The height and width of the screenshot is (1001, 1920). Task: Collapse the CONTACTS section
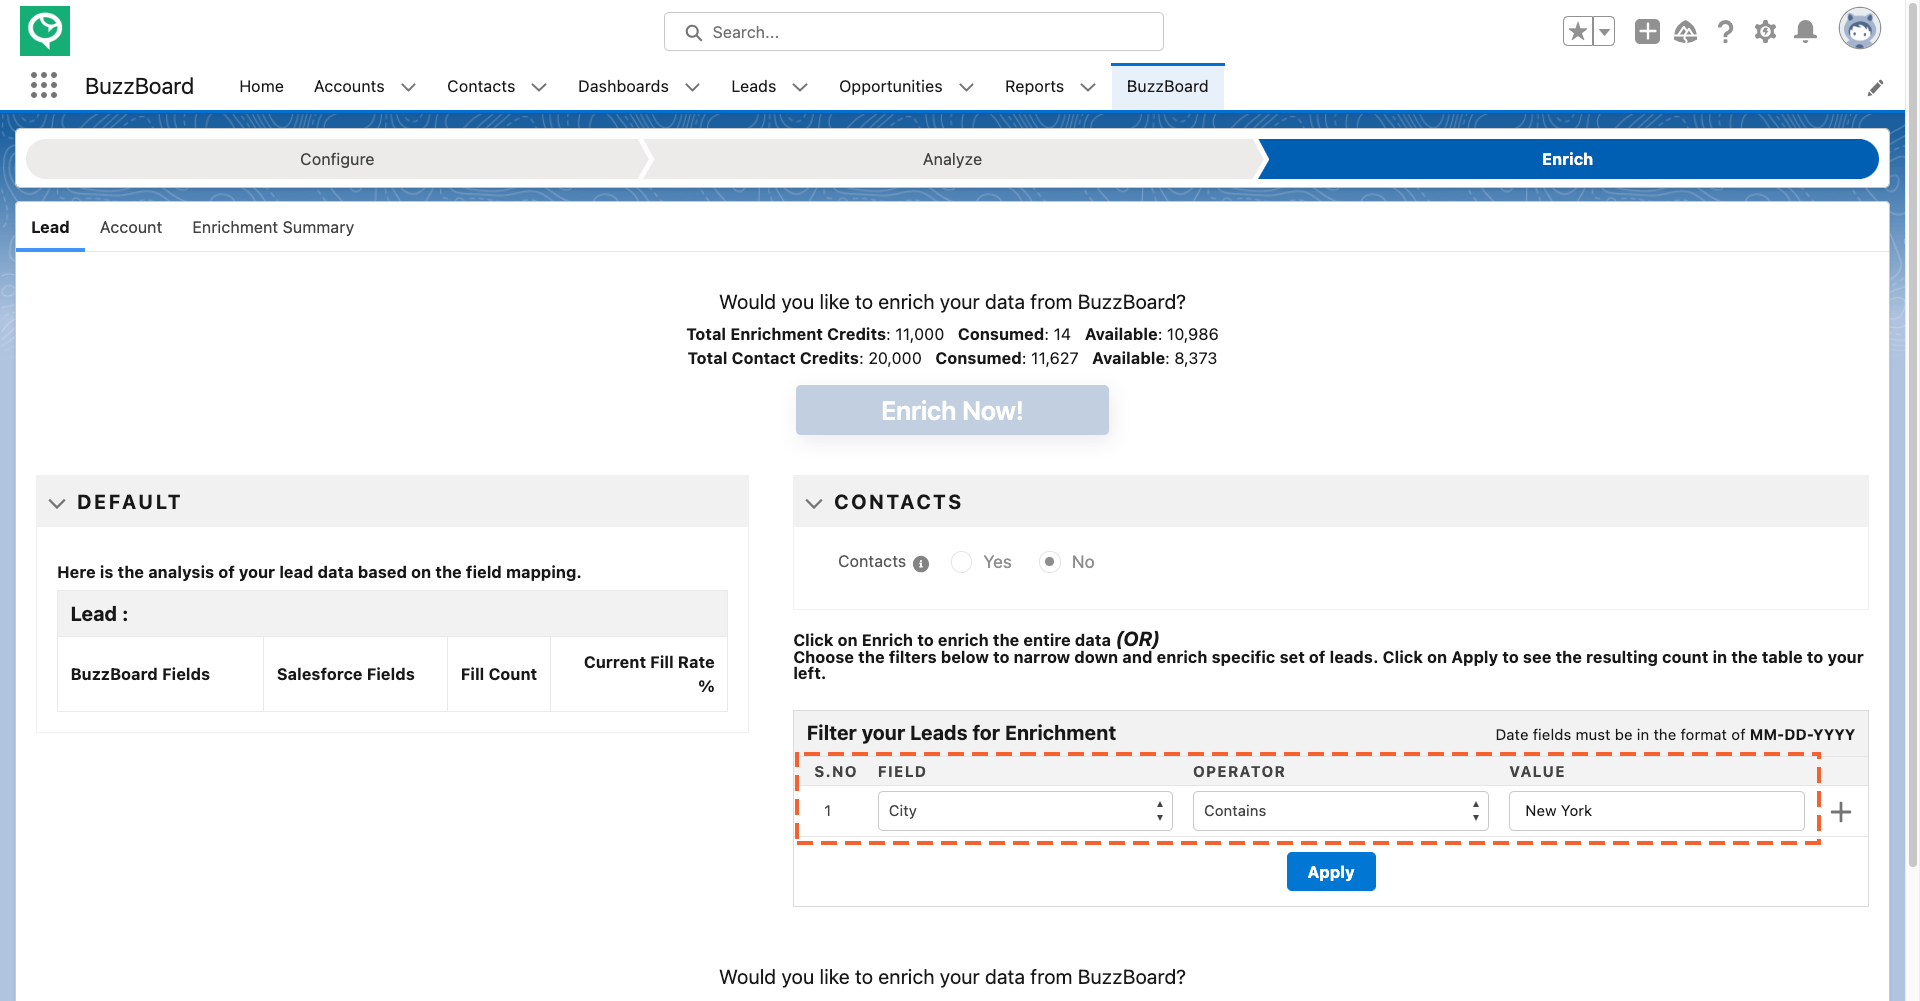[814, 503]
